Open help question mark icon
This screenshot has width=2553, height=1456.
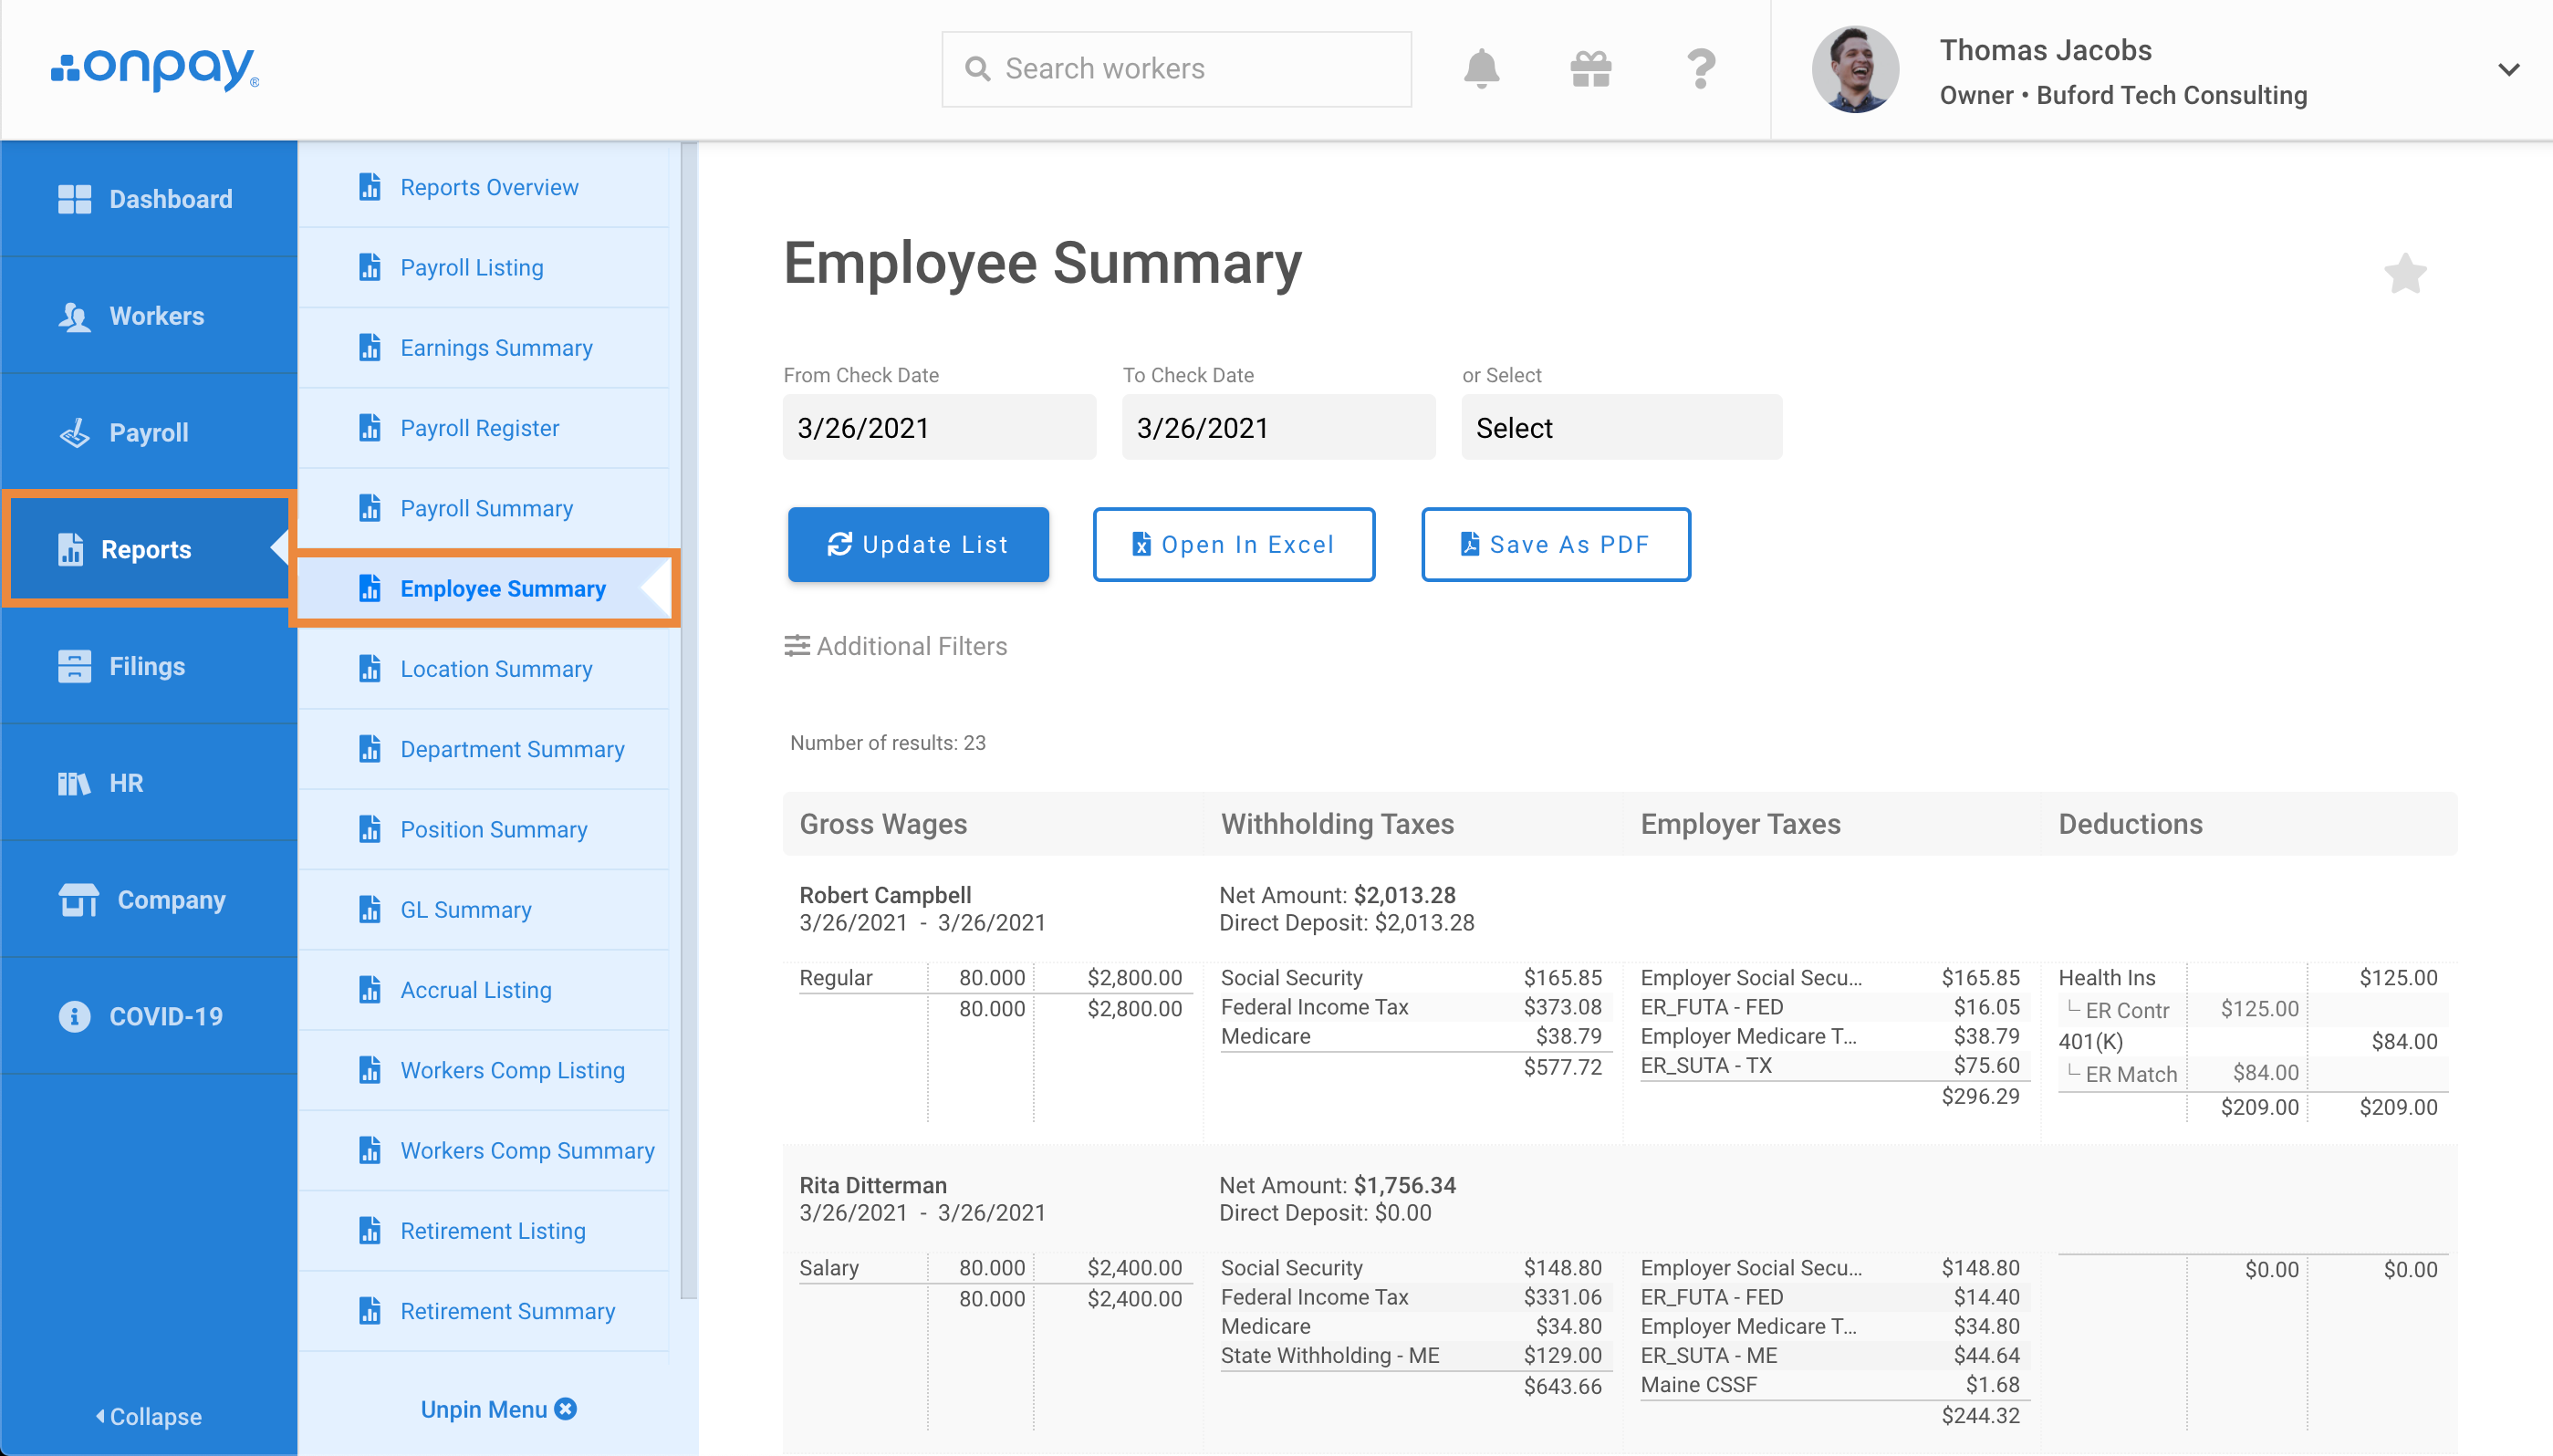click(x=1700, y=69)
